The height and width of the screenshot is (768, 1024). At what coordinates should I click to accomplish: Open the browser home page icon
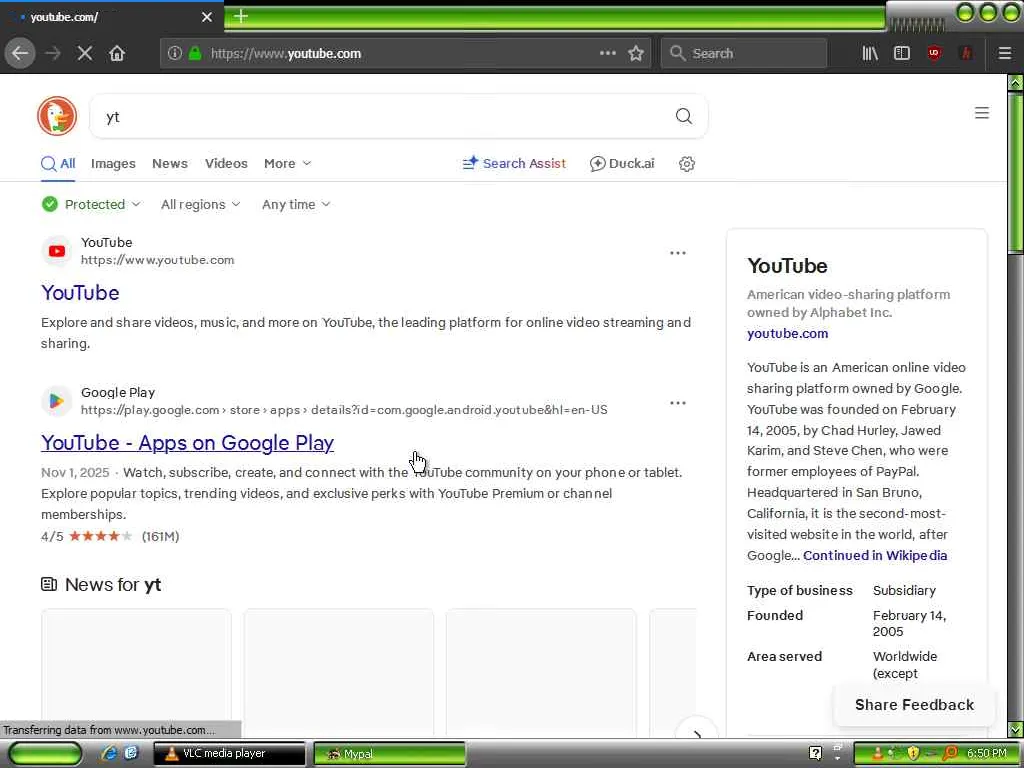pos(117,54)
